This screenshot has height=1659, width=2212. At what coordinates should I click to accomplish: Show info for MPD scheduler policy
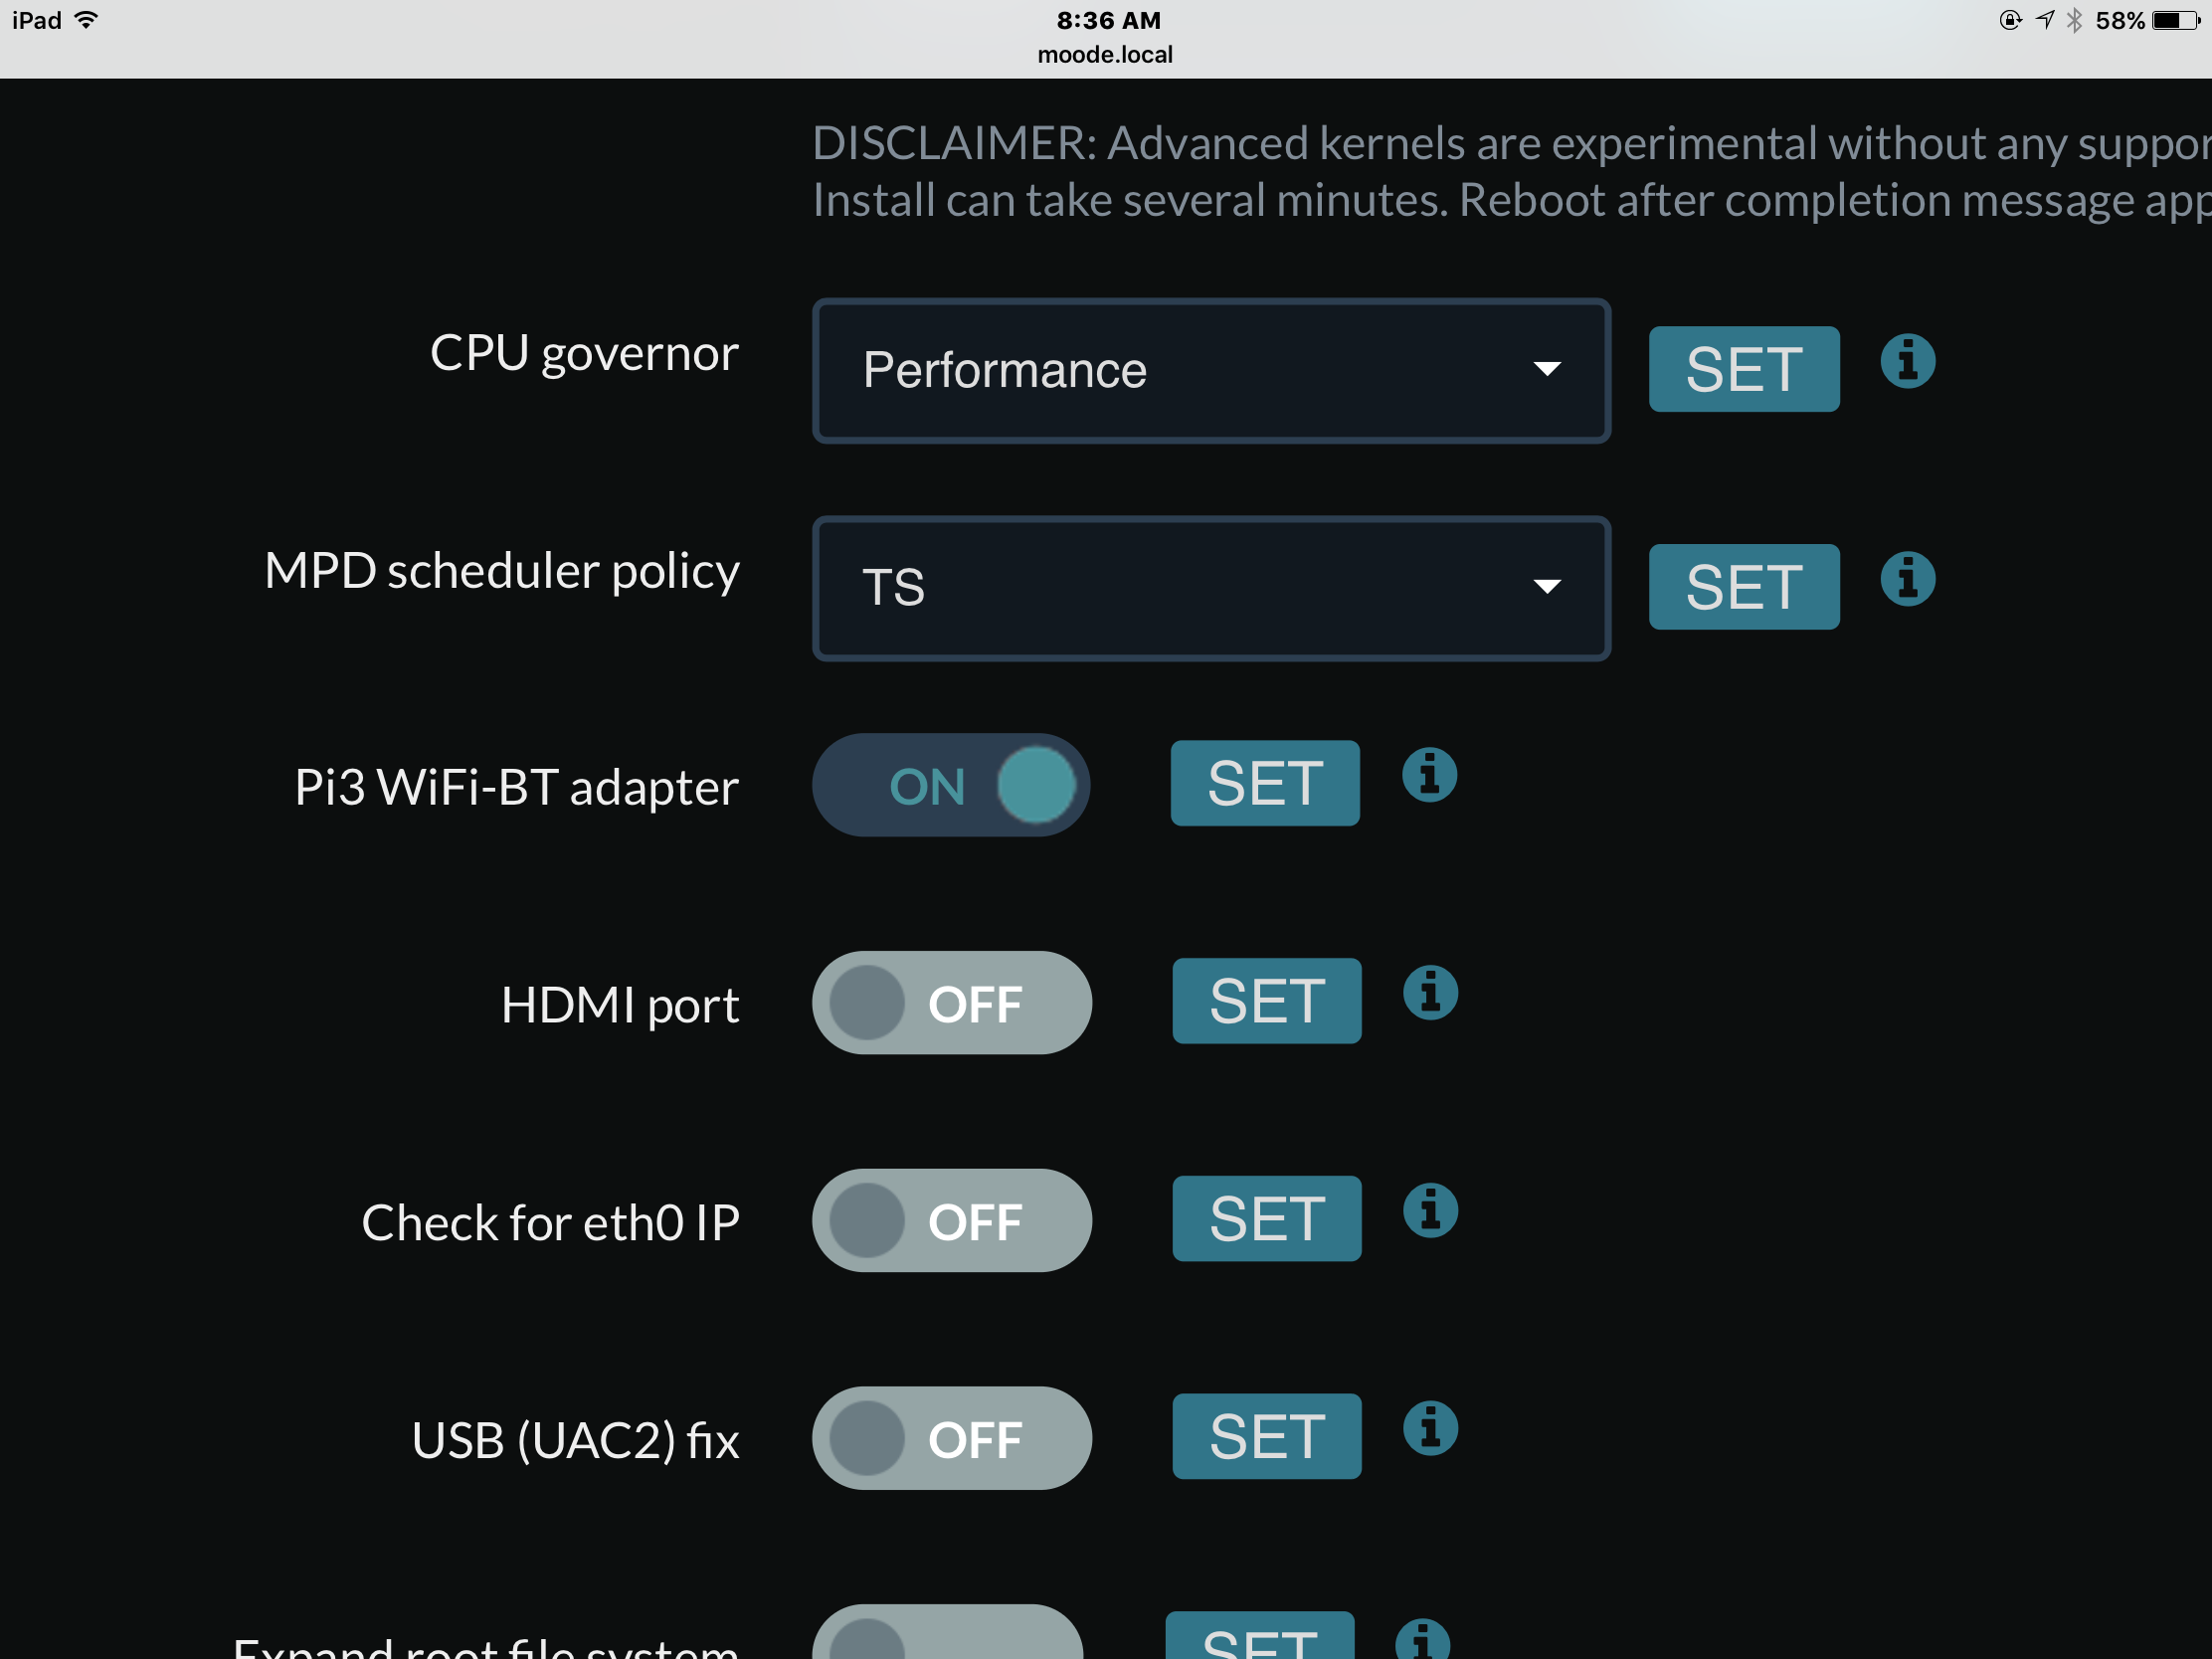(1907, 579)
